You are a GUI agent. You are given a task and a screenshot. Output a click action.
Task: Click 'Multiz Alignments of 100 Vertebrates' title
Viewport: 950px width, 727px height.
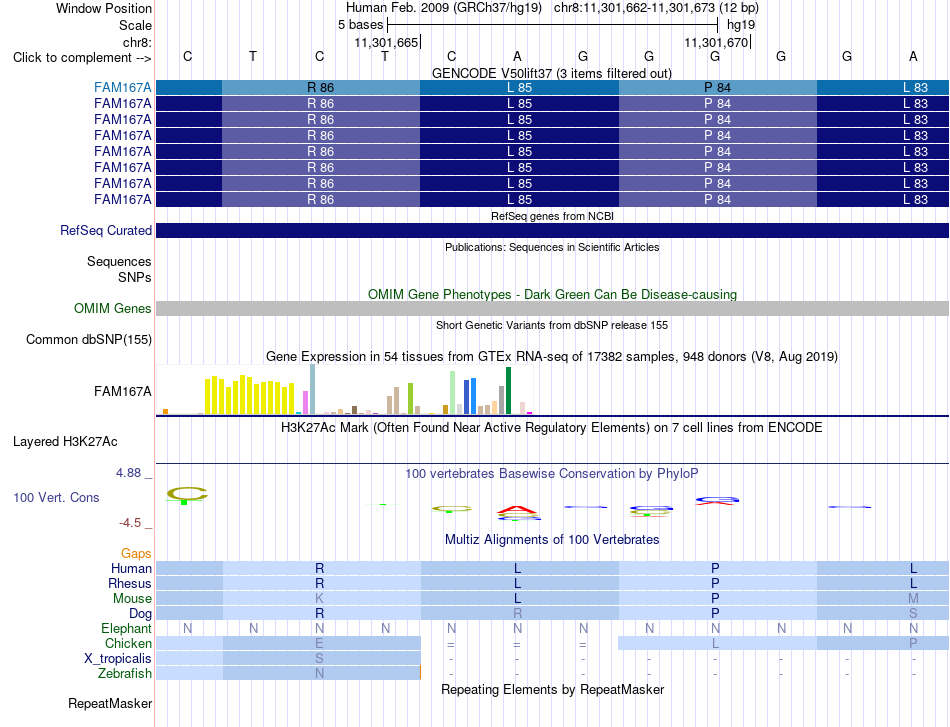pyautogui.click(x=552, y=539)
